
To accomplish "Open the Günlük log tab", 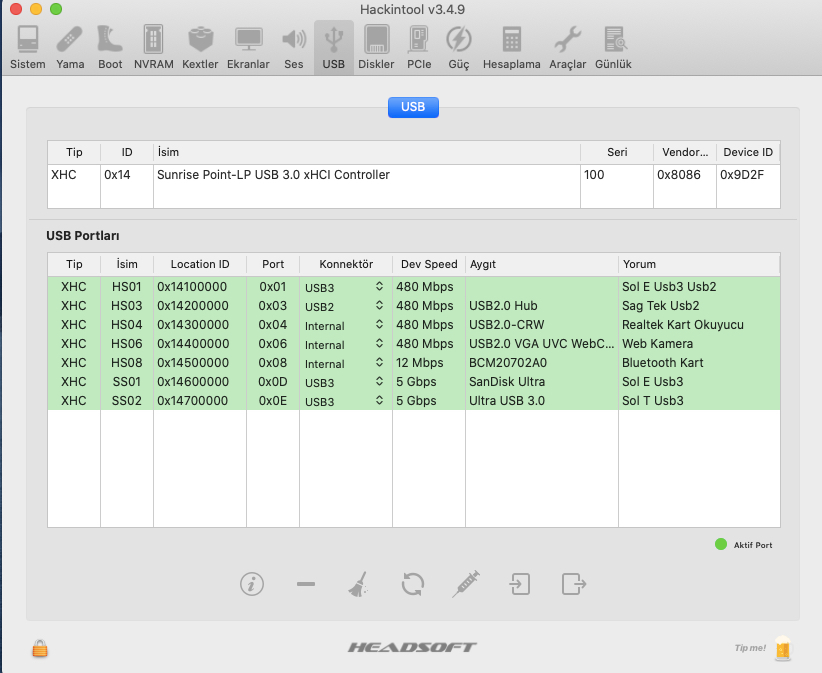I will pyautogui.click(x=613, y=47).
